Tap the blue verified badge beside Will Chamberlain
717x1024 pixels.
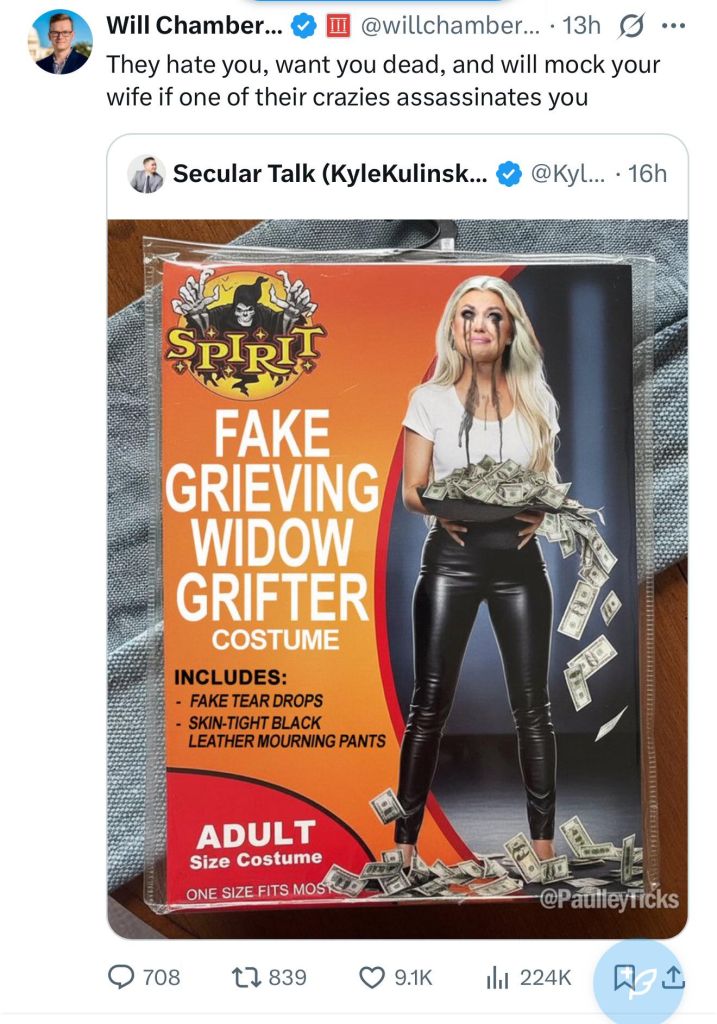(x=303, y=27)
